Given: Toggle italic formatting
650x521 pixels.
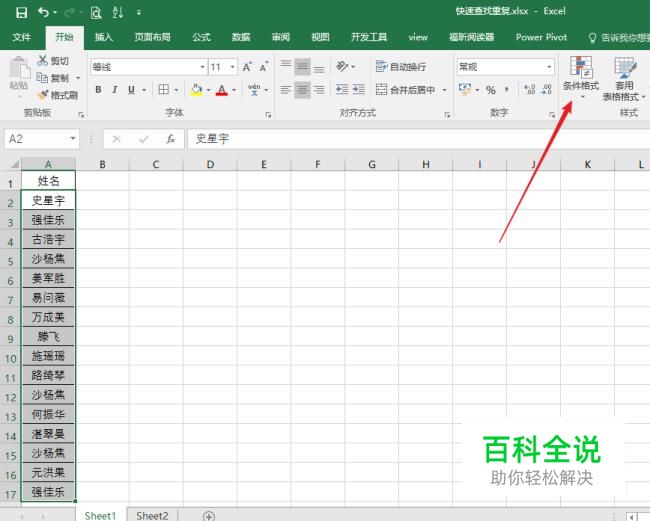Looking at the screenshot, I should pyautogui.click(x=115, y=90).
